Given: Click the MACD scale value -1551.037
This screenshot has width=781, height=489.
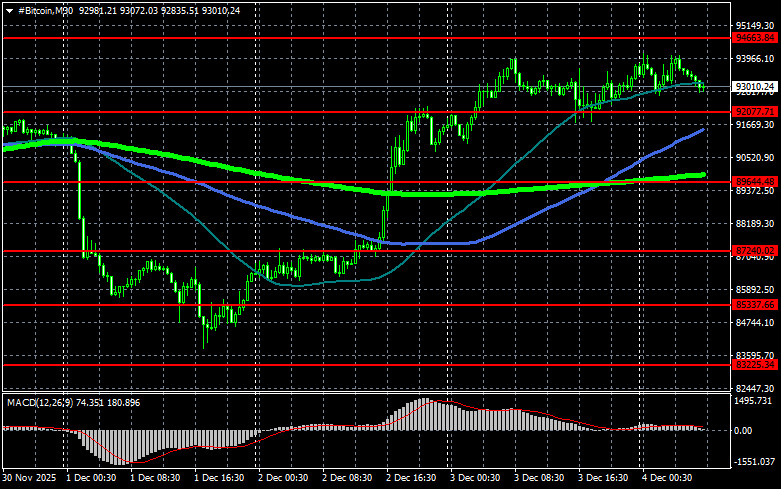Looking at the screenshot, I should coord(755,463).
